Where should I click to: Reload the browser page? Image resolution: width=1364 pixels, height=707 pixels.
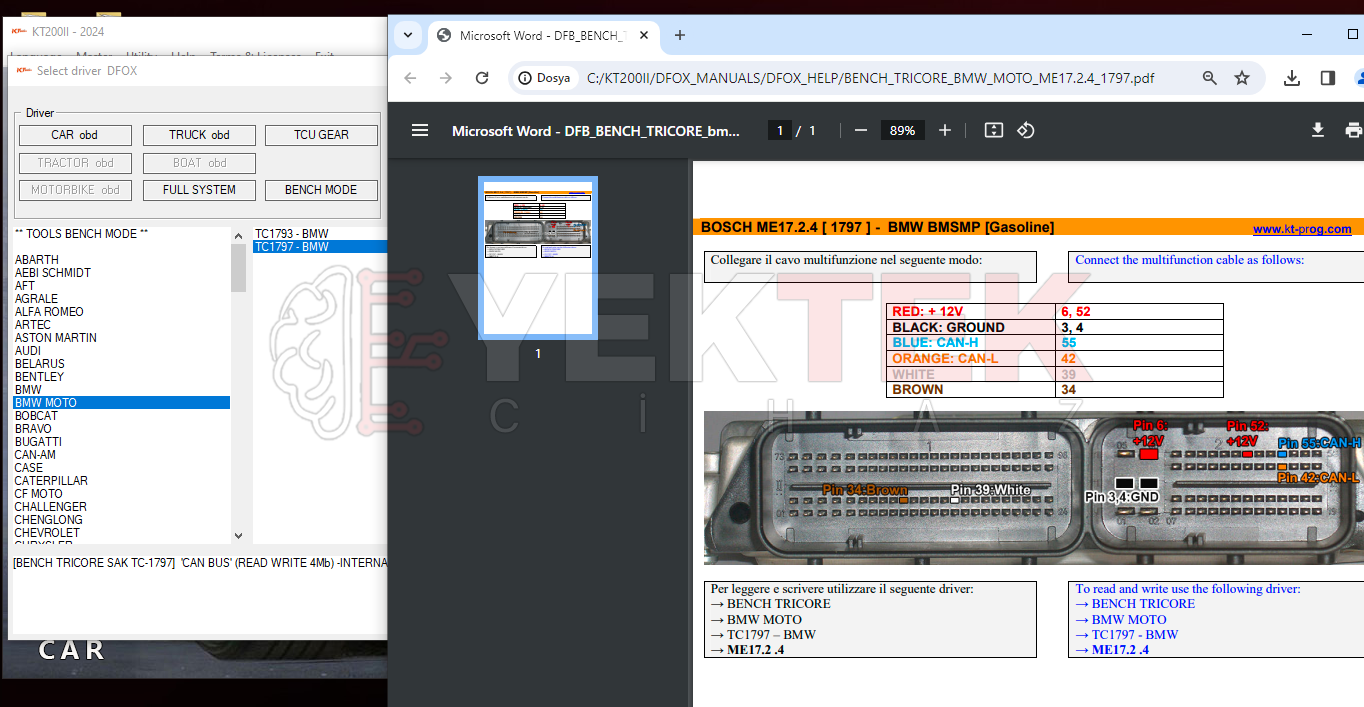click(x=482, y=78)
